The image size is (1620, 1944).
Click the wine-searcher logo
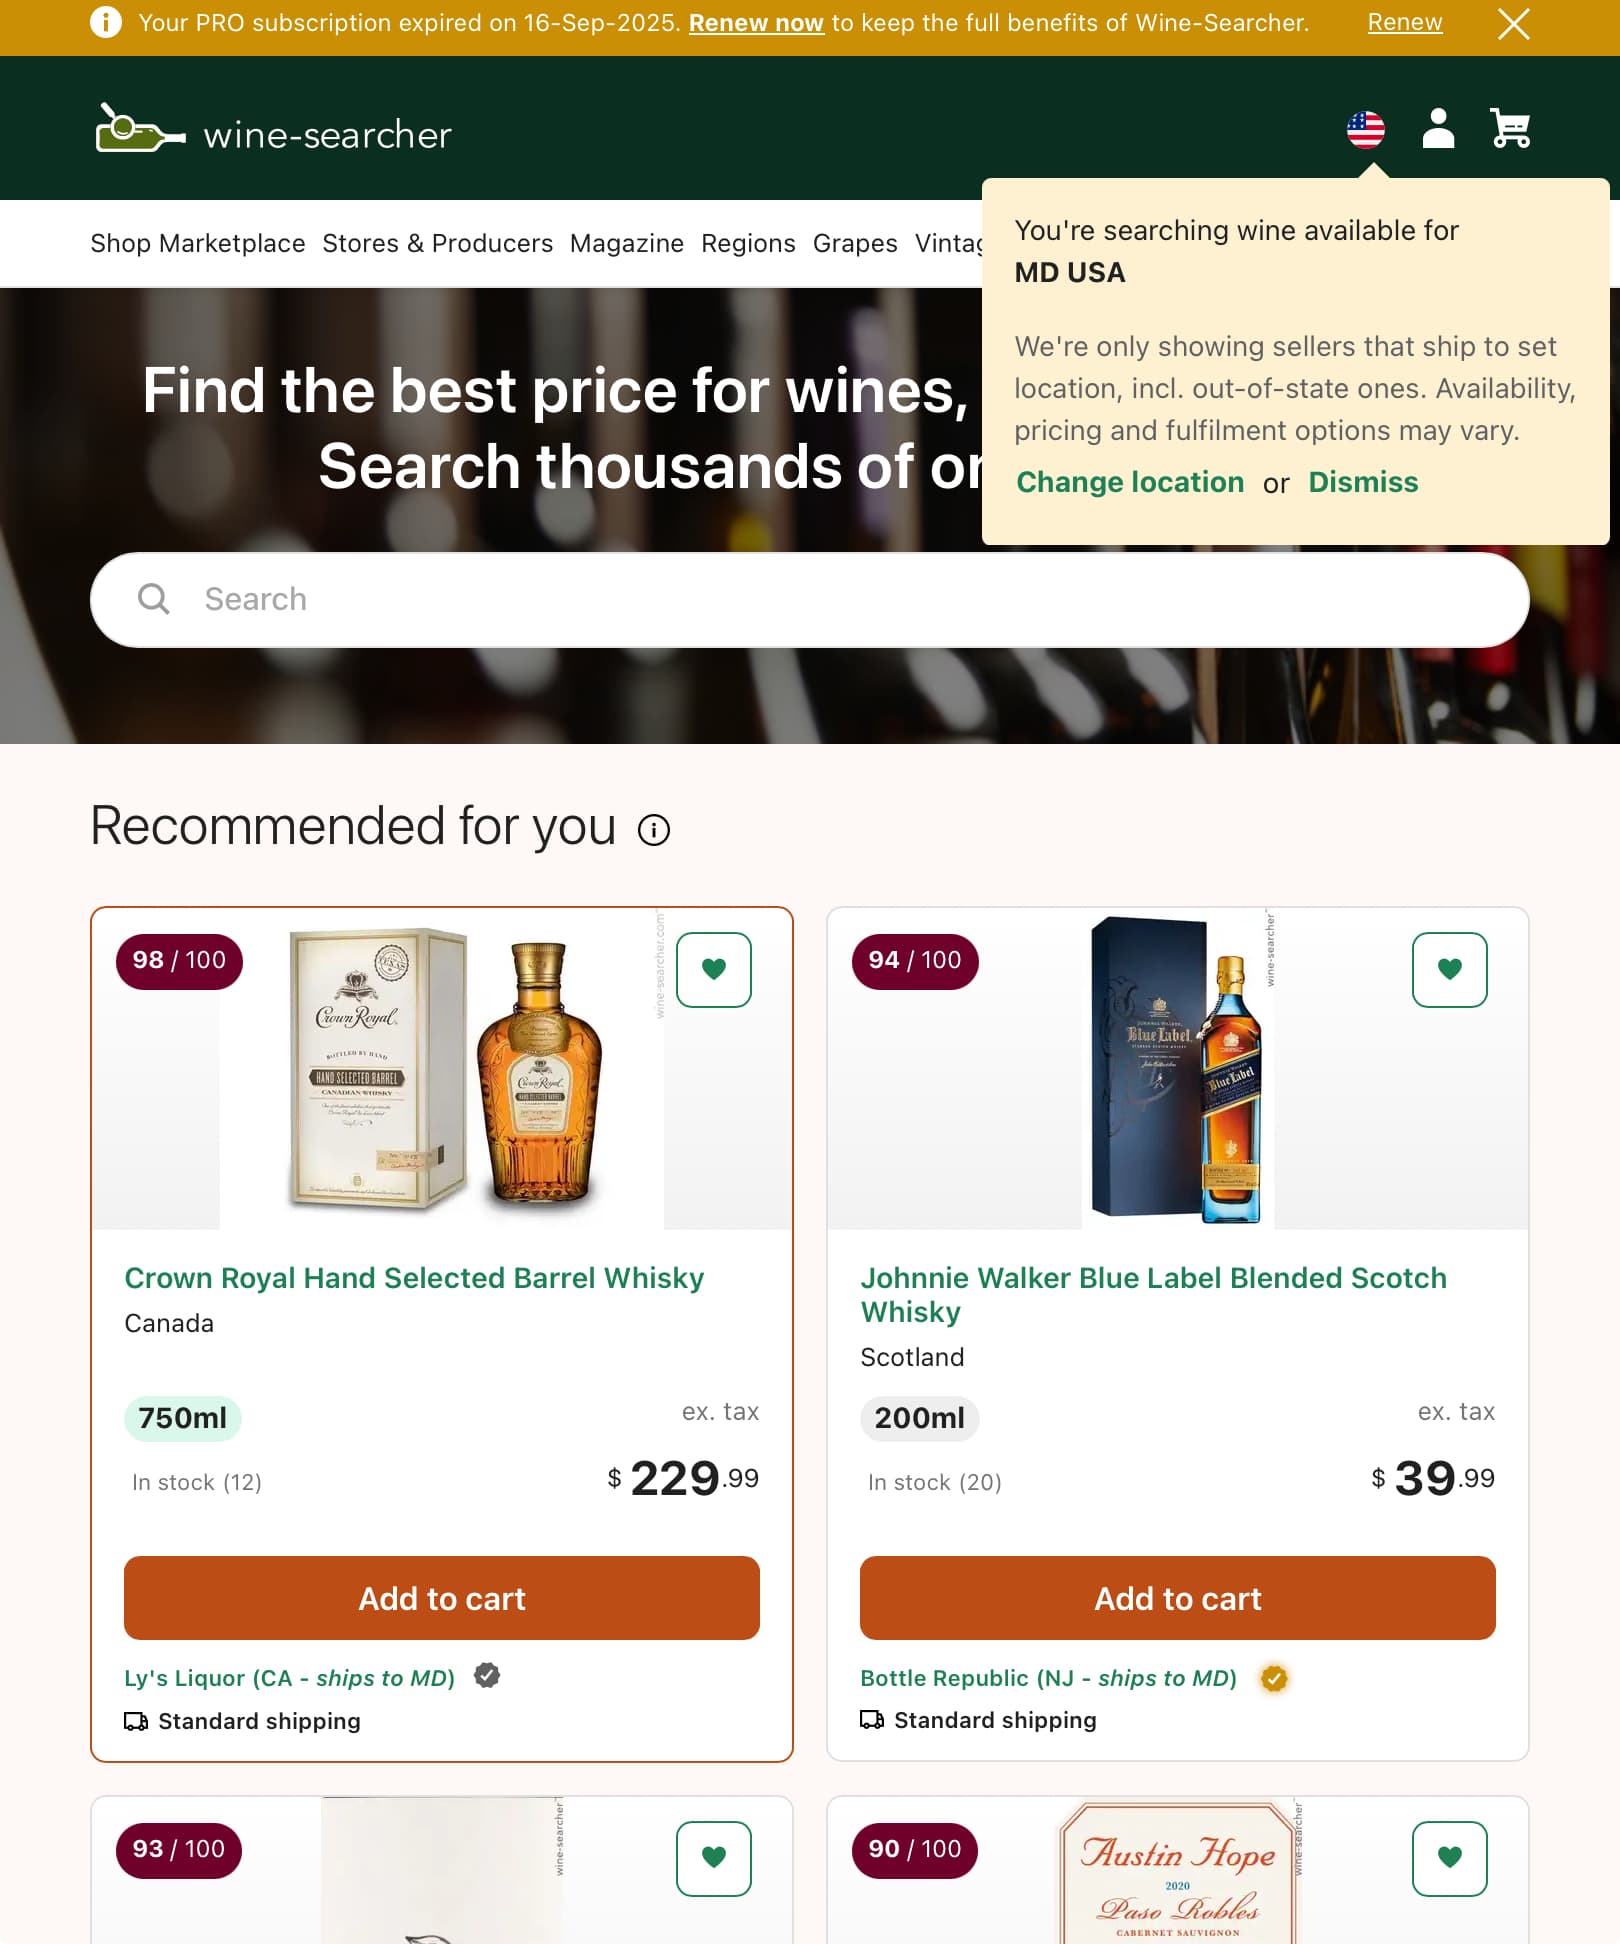[x=273, y=131]
